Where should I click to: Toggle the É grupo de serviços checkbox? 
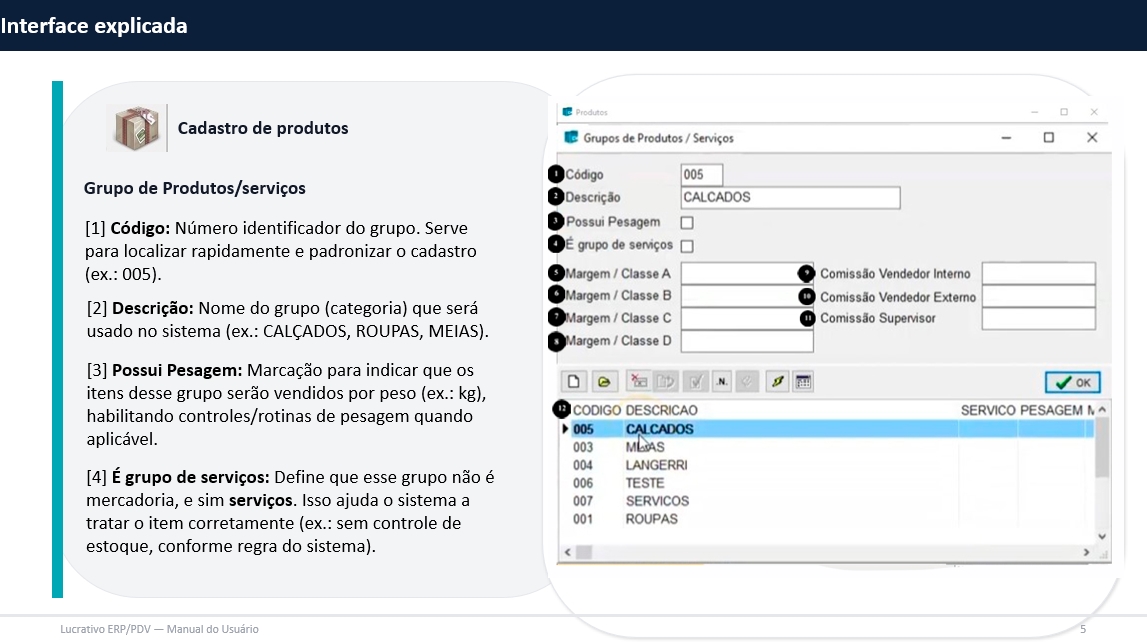(x=687, y=246)
